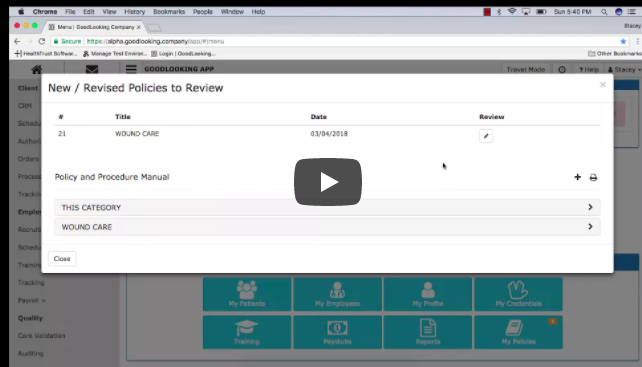Open Notification Center icon

point(632,12)
